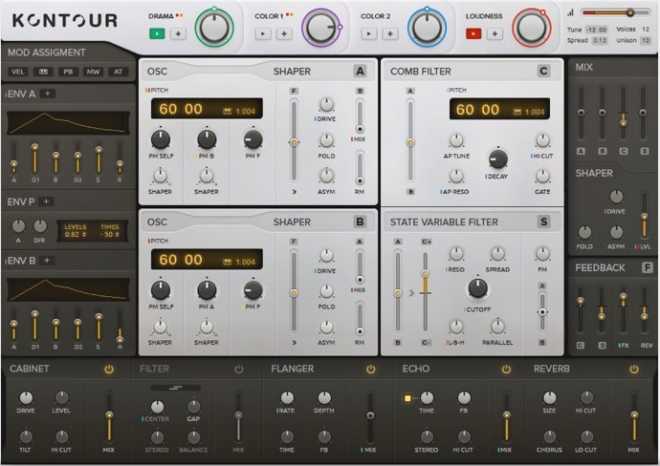Click the S button of State Variable Filter
This screenshot has height=466, width=660.
pyautogui.click(x=543, y=222)
